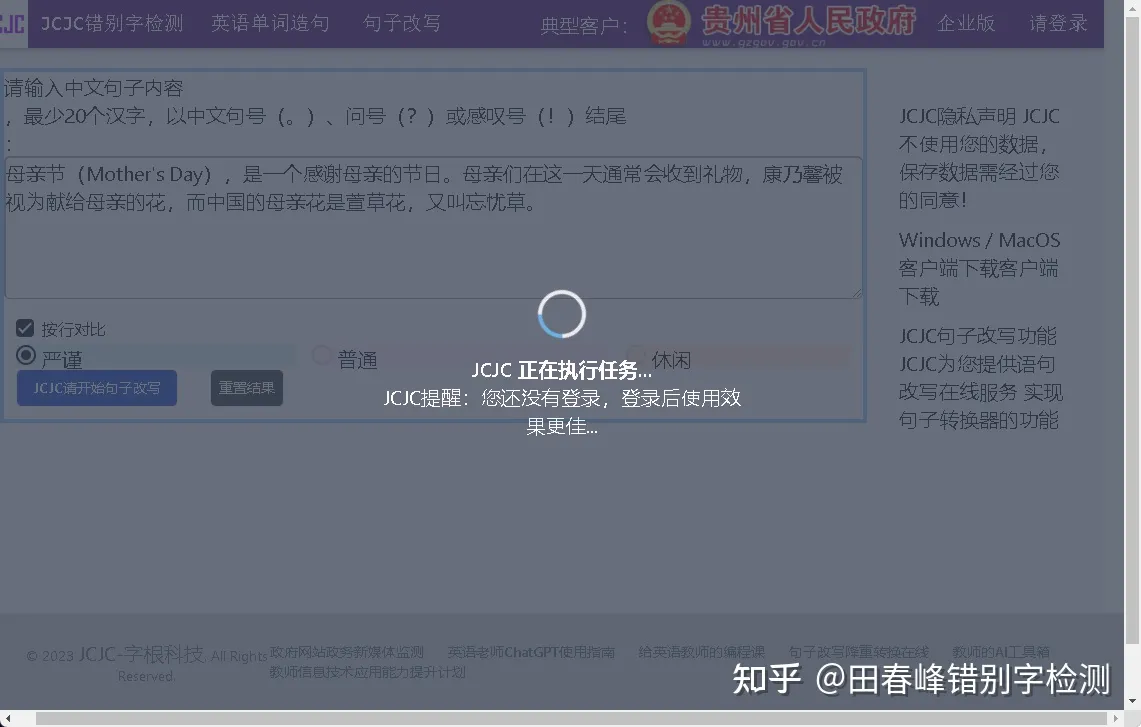Image resolution: width=1141 pixels, height=727 pixels.
Task: Click the JCJC-字根科技 copyright text
Action: (x=141, y=654)
